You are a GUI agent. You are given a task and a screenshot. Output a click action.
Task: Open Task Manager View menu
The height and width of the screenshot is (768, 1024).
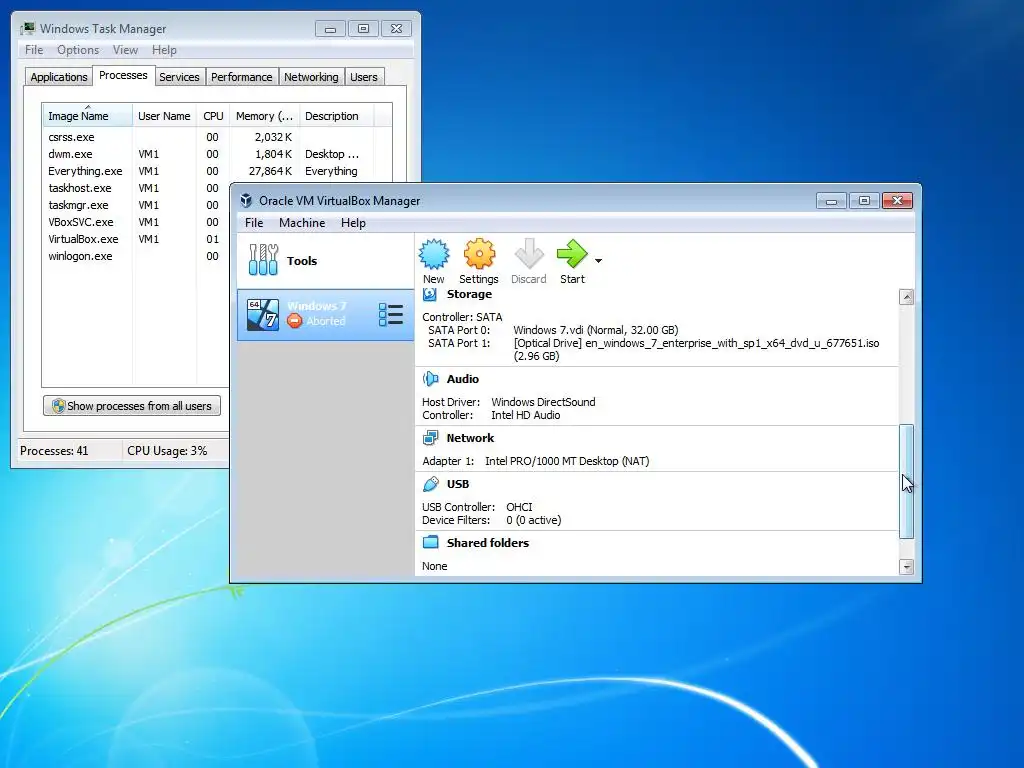click(125, 50)
